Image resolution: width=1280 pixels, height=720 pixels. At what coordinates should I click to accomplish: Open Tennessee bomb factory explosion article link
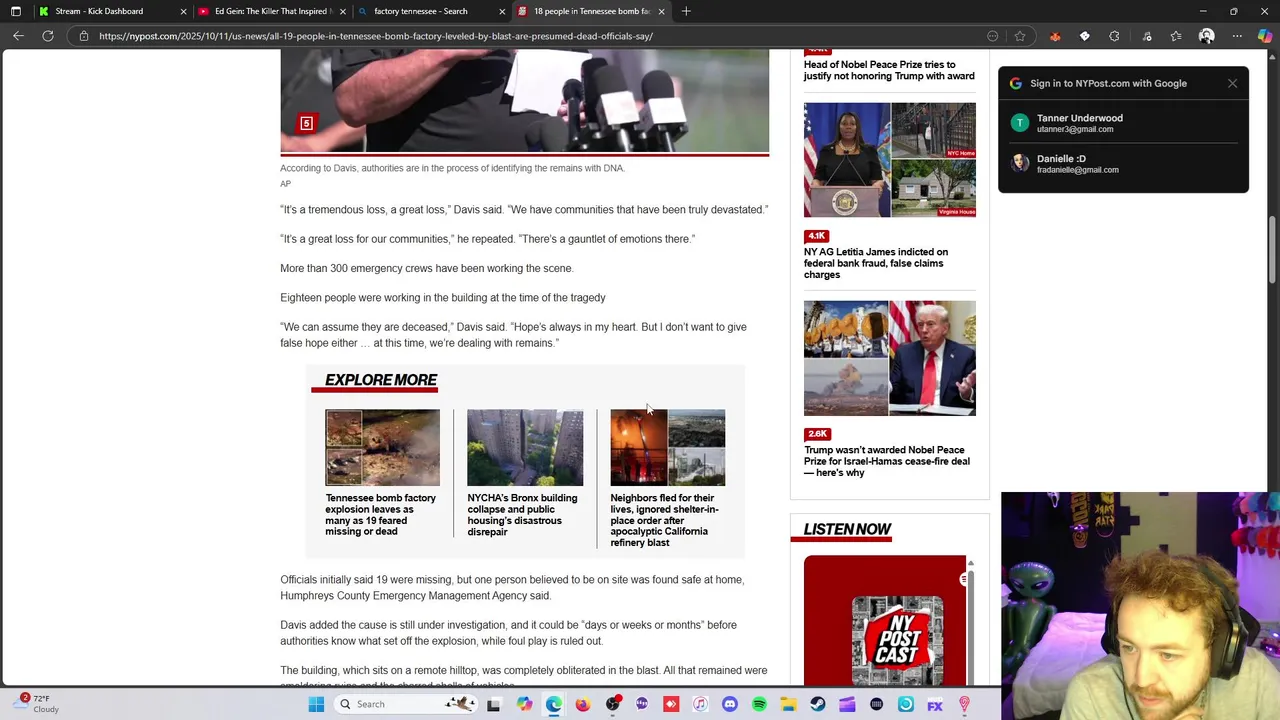(x=380, y=514)
